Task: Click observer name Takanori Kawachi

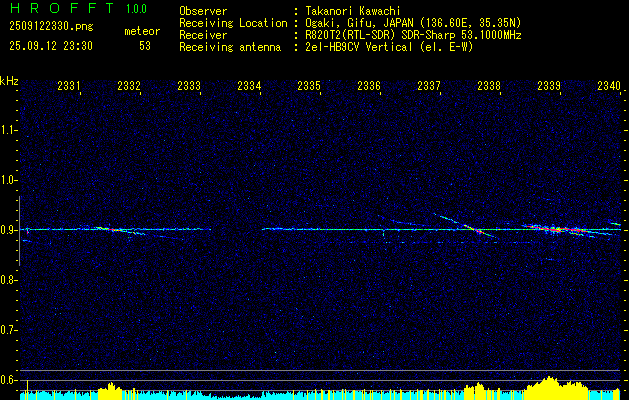Action: [x=353, y=11]
